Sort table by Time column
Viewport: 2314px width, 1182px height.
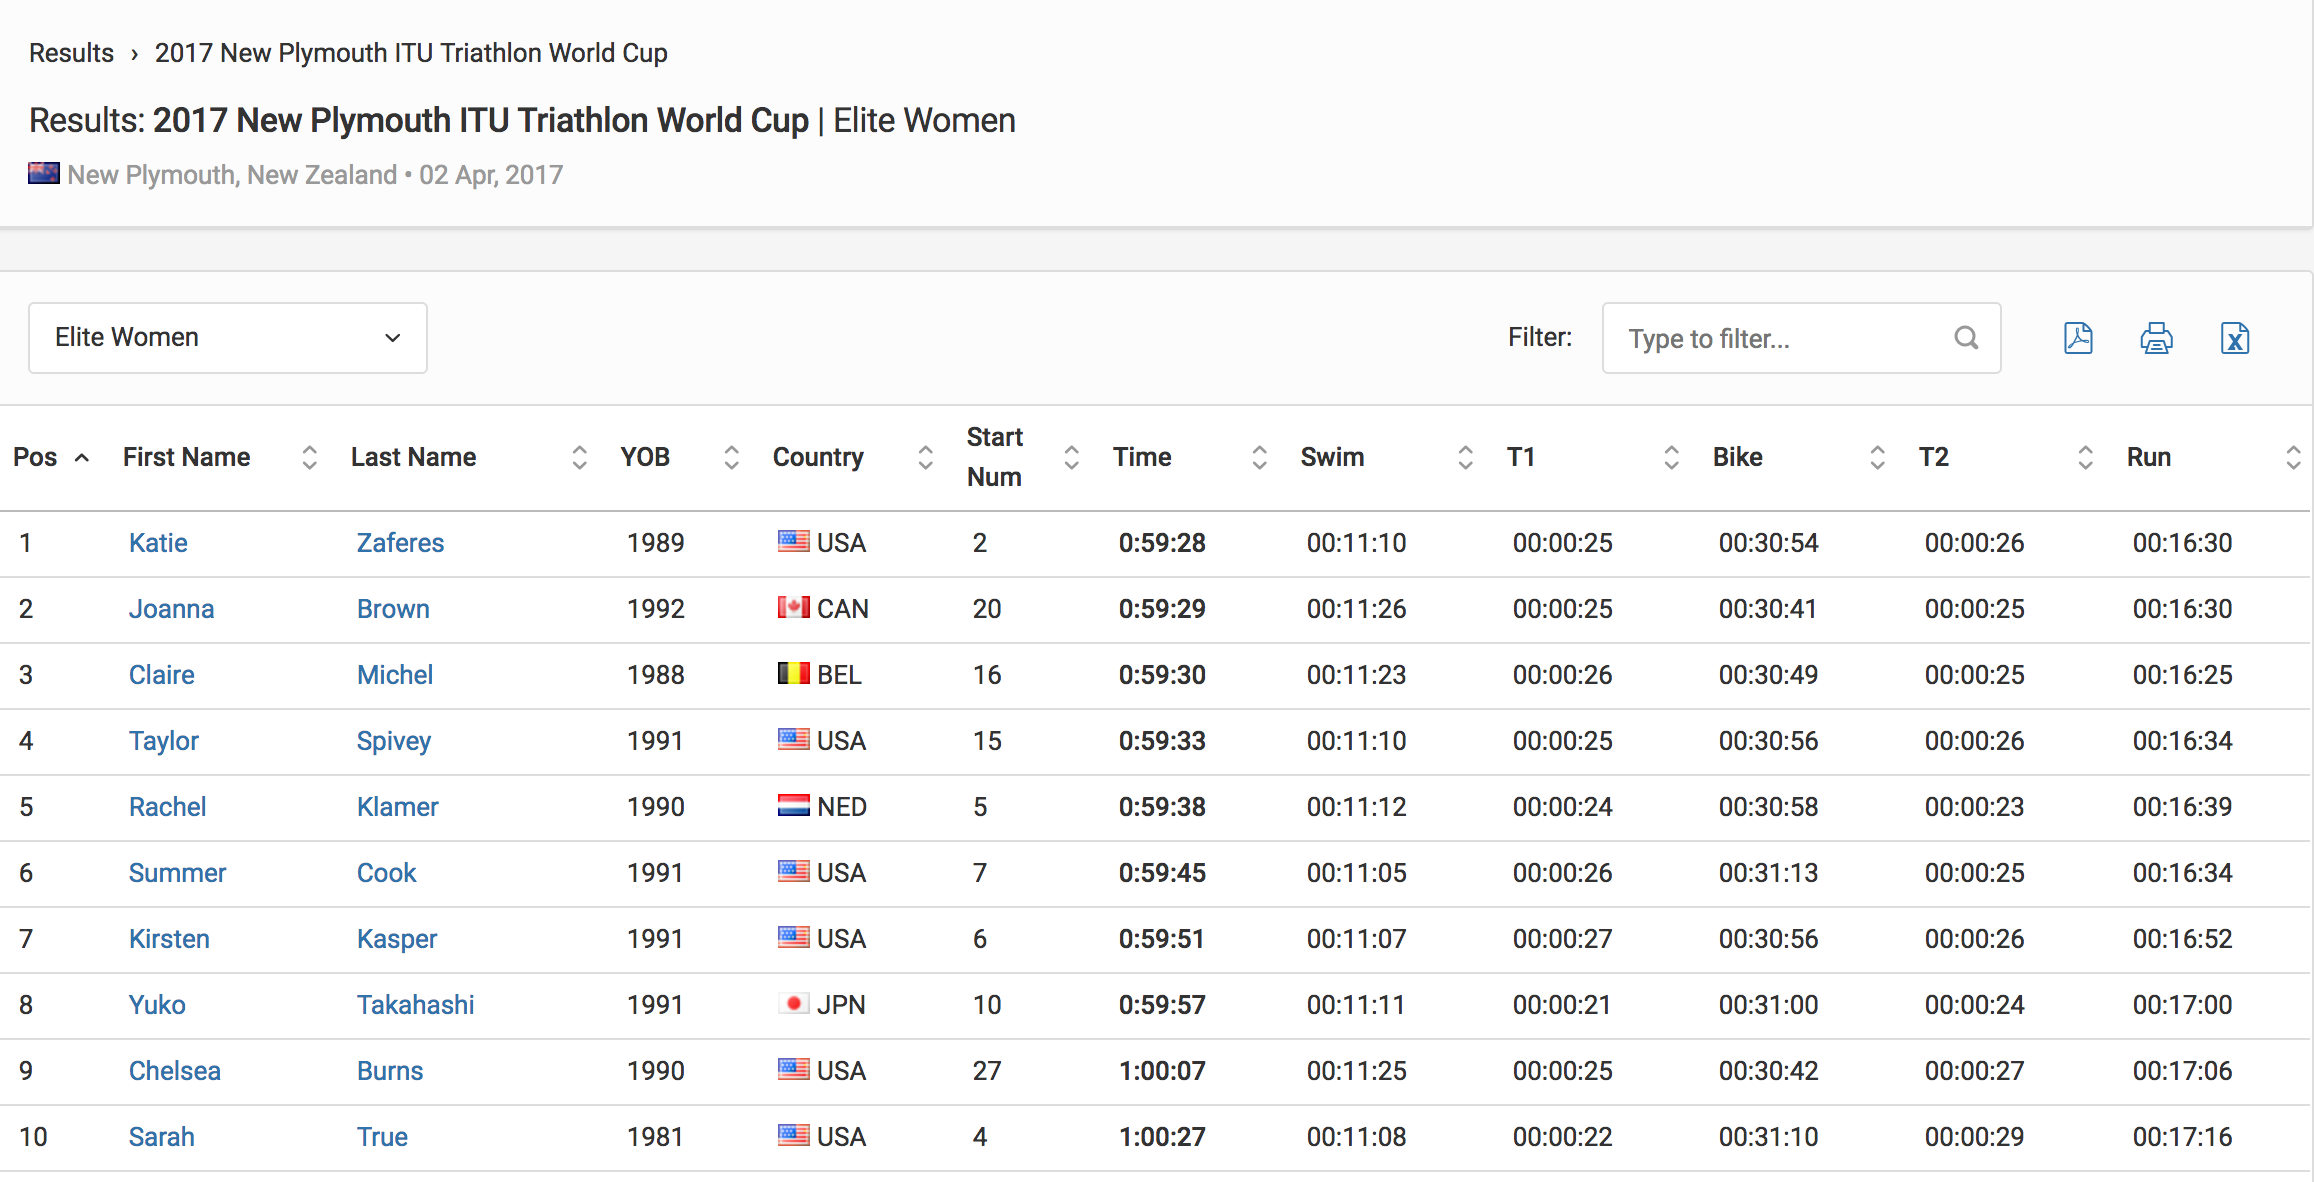(x=1189, y=457)
